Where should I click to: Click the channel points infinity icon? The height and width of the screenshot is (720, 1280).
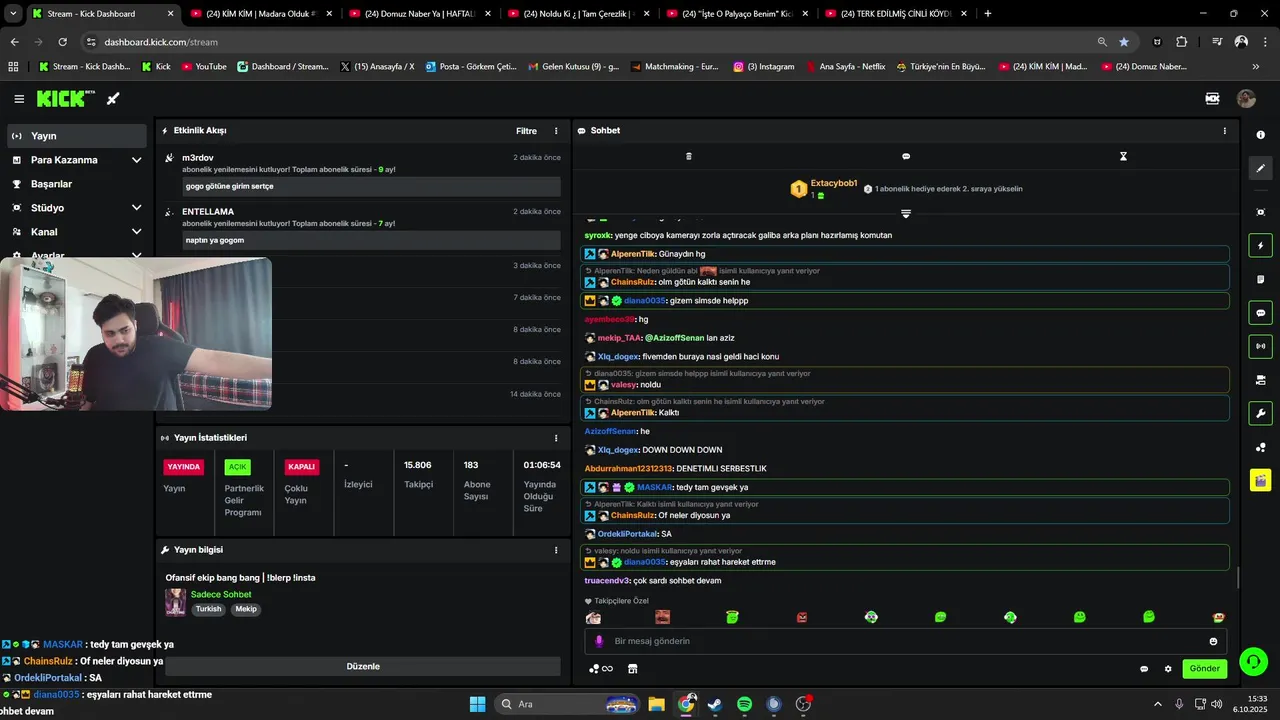[x=601, y=669]
